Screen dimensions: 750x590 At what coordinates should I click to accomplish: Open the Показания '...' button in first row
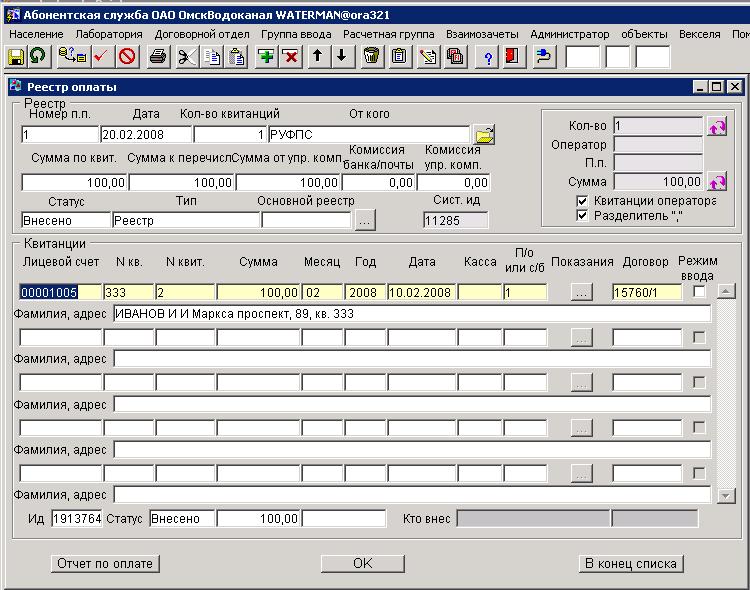tap(581, 292)
